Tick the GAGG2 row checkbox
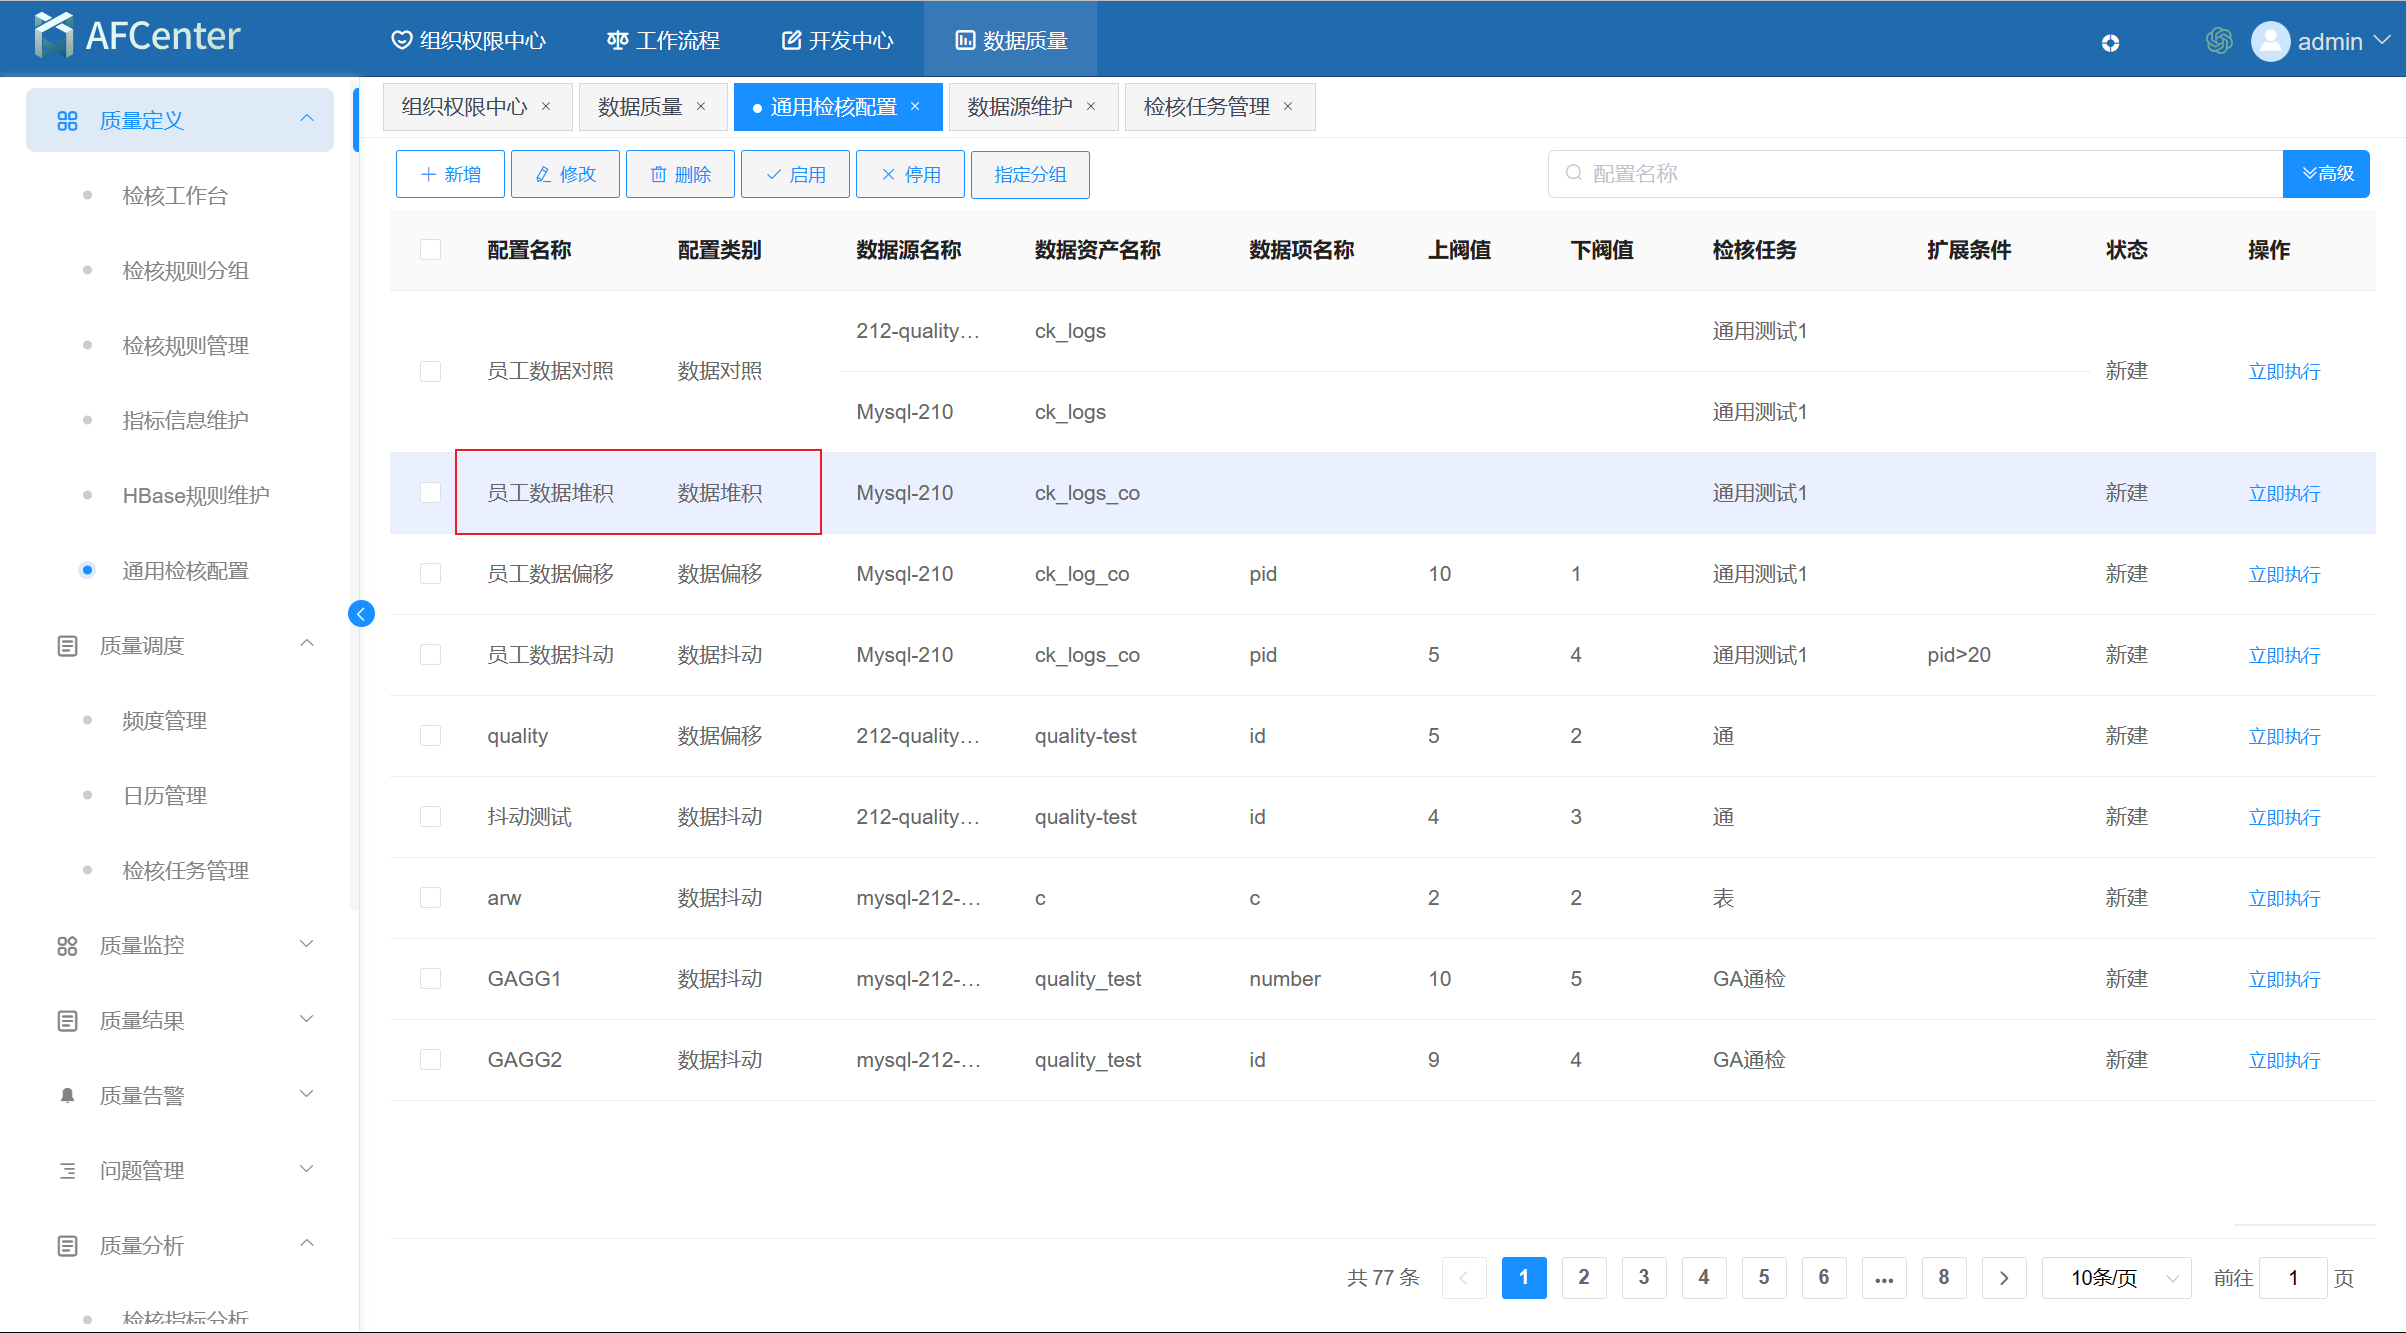Viewport: 2406px width, 1333px height. 430,1060
